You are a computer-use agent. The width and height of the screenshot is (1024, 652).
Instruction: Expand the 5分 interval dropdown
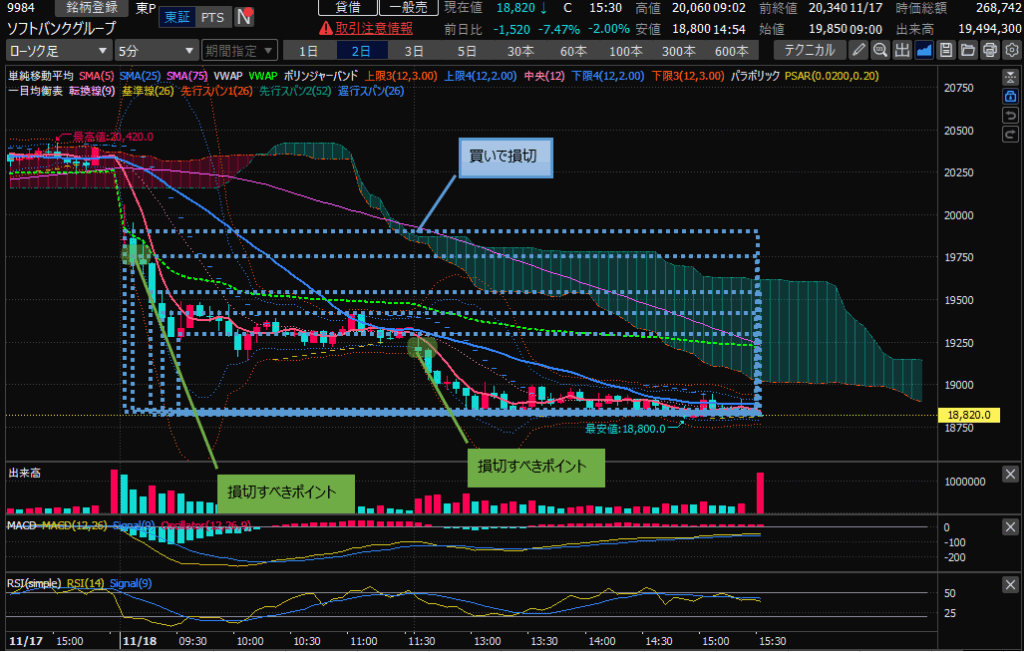(156, 50)
